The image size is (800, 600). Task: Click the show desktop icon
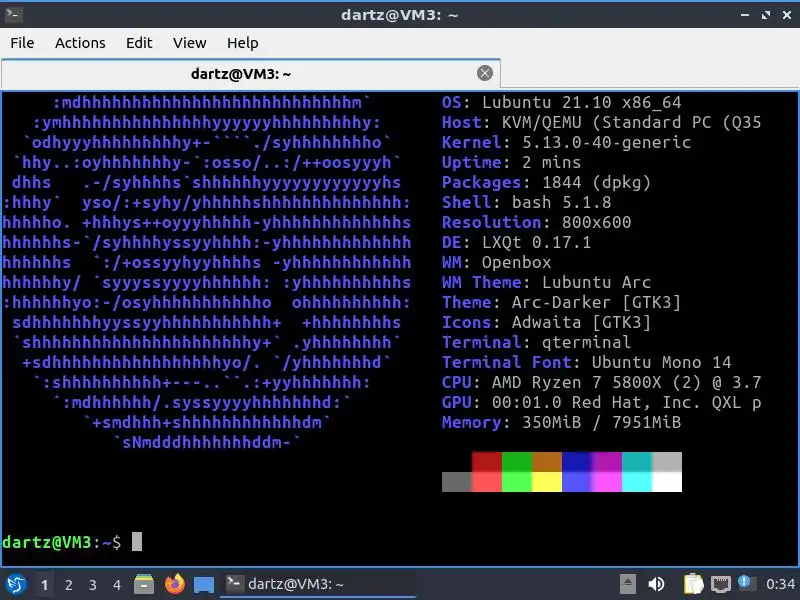tap(204, 585)
